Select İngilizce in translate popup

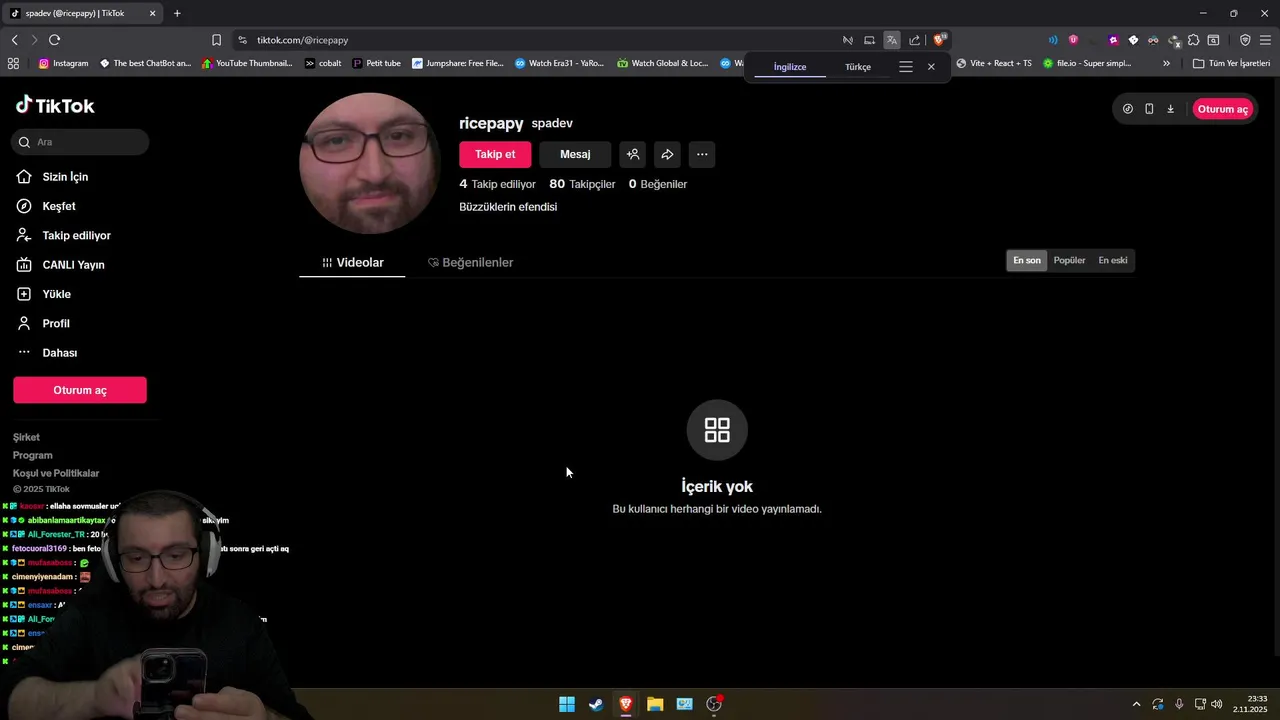click(790, 67)
